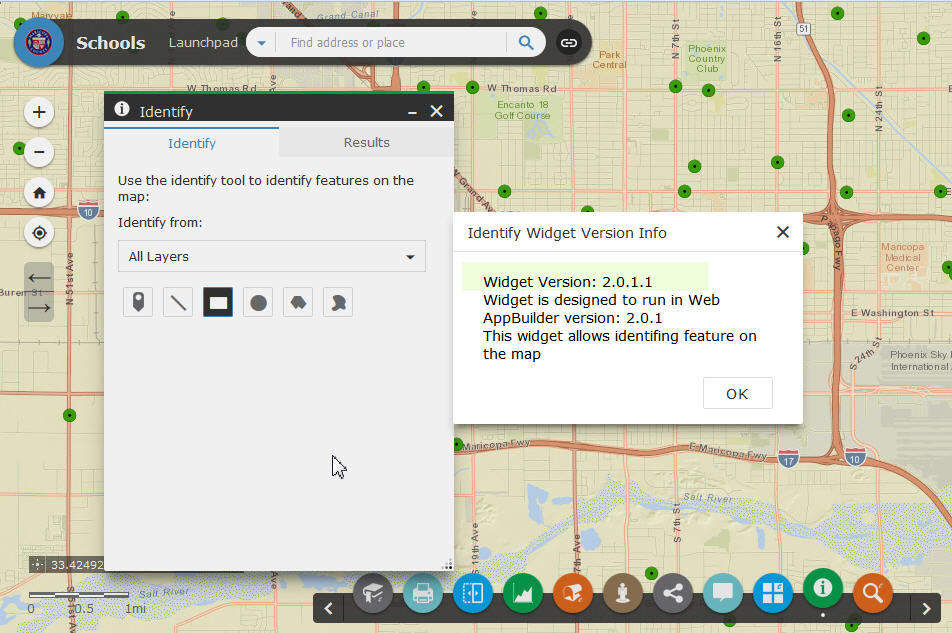Open the basemap gallery widget
Screen dimensions: 952x633
click(772, 593)
